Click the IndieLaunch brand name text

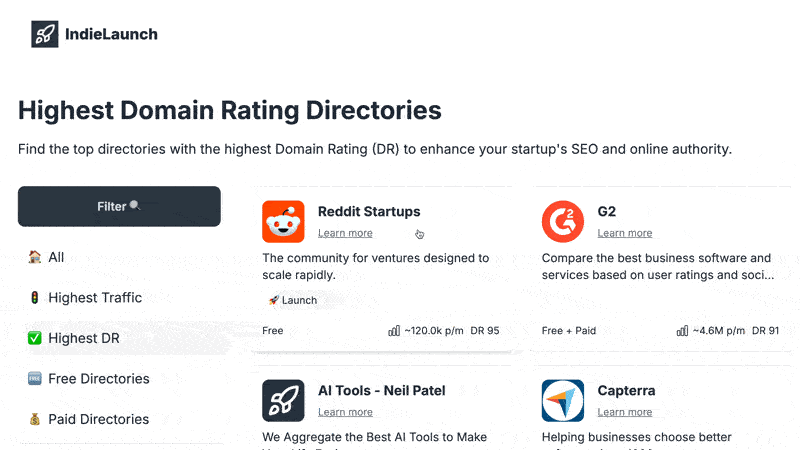pyautogui.click(x=111, y=34)
